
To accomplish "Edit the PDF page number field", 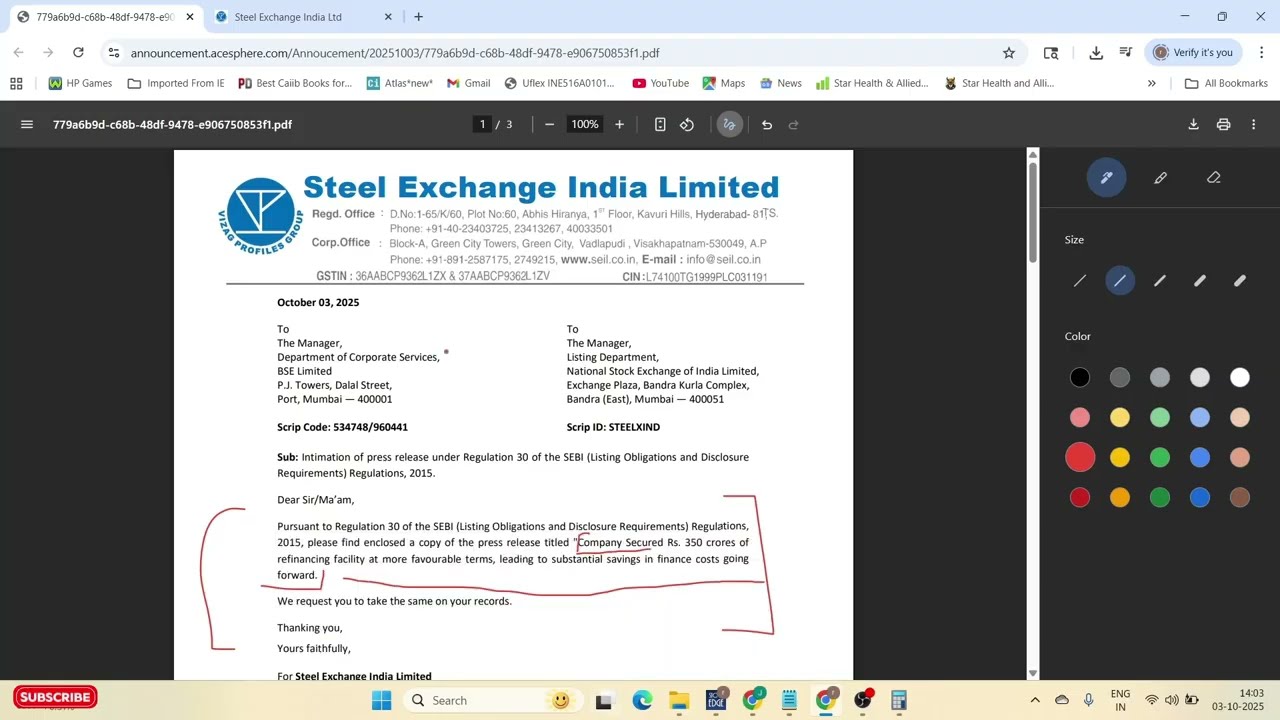I will (482, 125).
